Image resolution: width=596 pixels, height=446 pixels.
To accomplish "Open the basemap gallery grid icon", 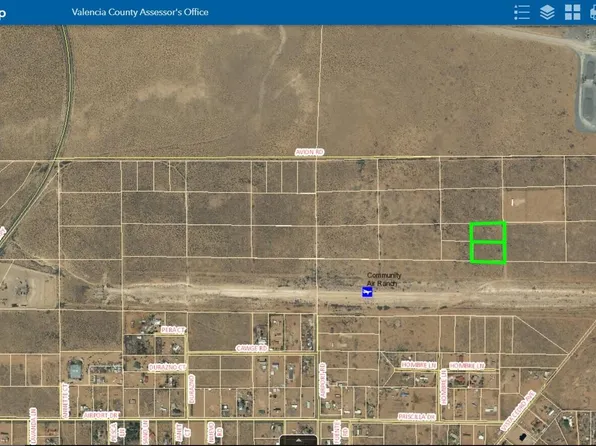I will [572, 12].
